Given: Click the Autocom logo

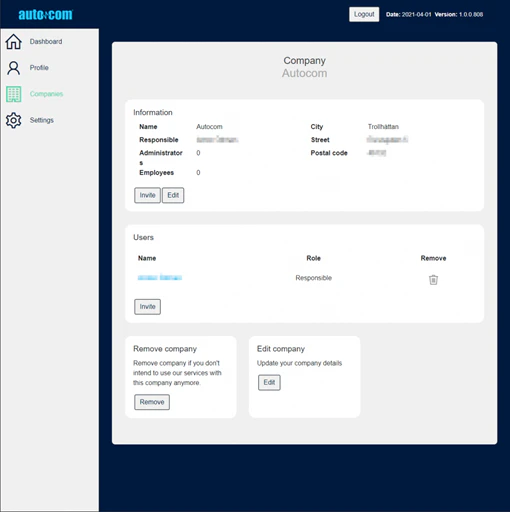Looking at the screenshot, I should point(45,15).
